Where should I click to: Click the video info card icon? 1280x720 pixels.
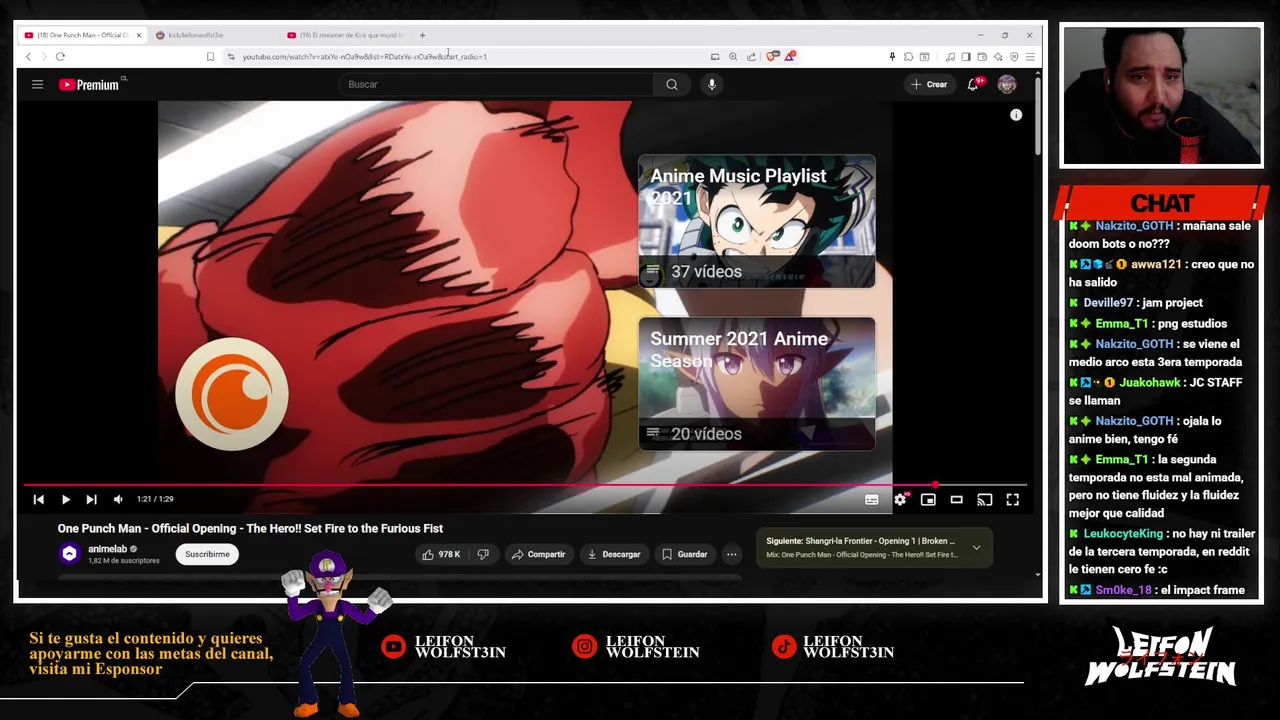coord(1016,115)
